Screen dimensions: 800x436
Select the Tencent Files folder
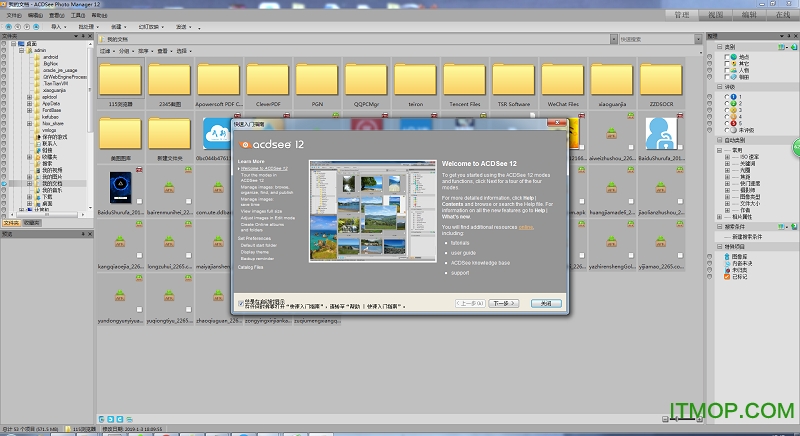[465, 79]
